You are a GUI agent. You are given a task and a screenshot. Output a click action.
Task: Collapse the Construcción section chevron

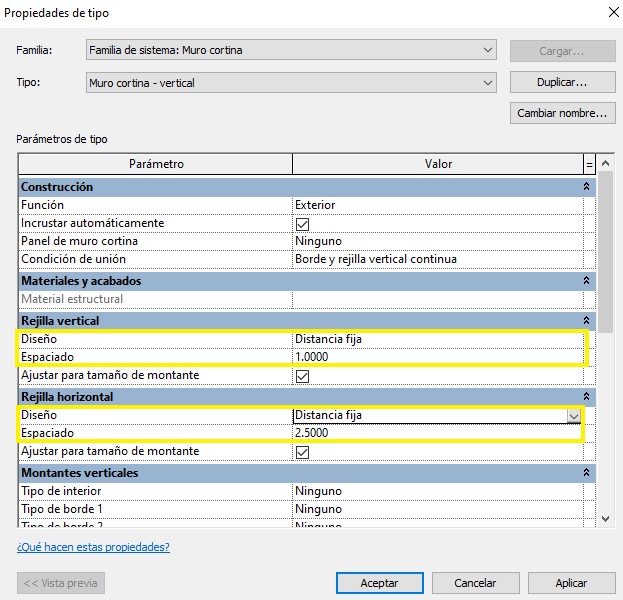586,187
